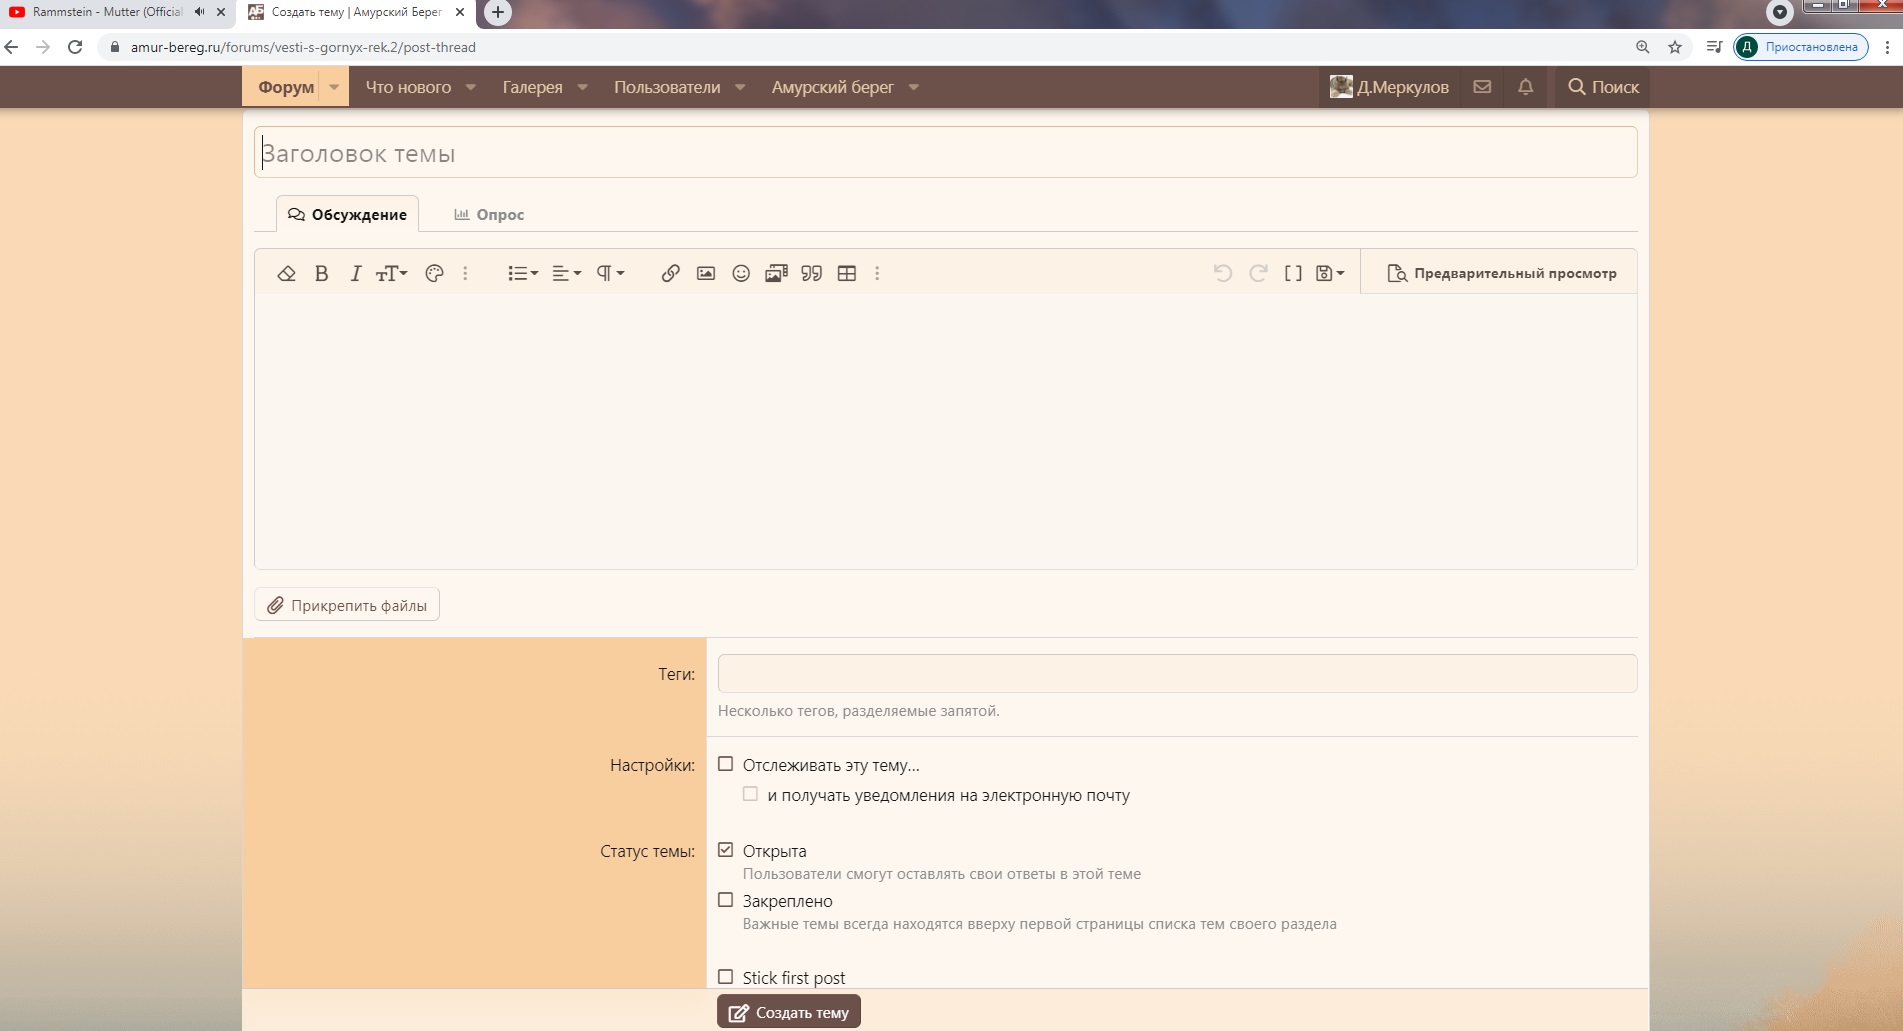Switch to the 'Опрос' tab
Image resolution: width=1903 pixels, height=1031 pixels.
tap(489, 214)
